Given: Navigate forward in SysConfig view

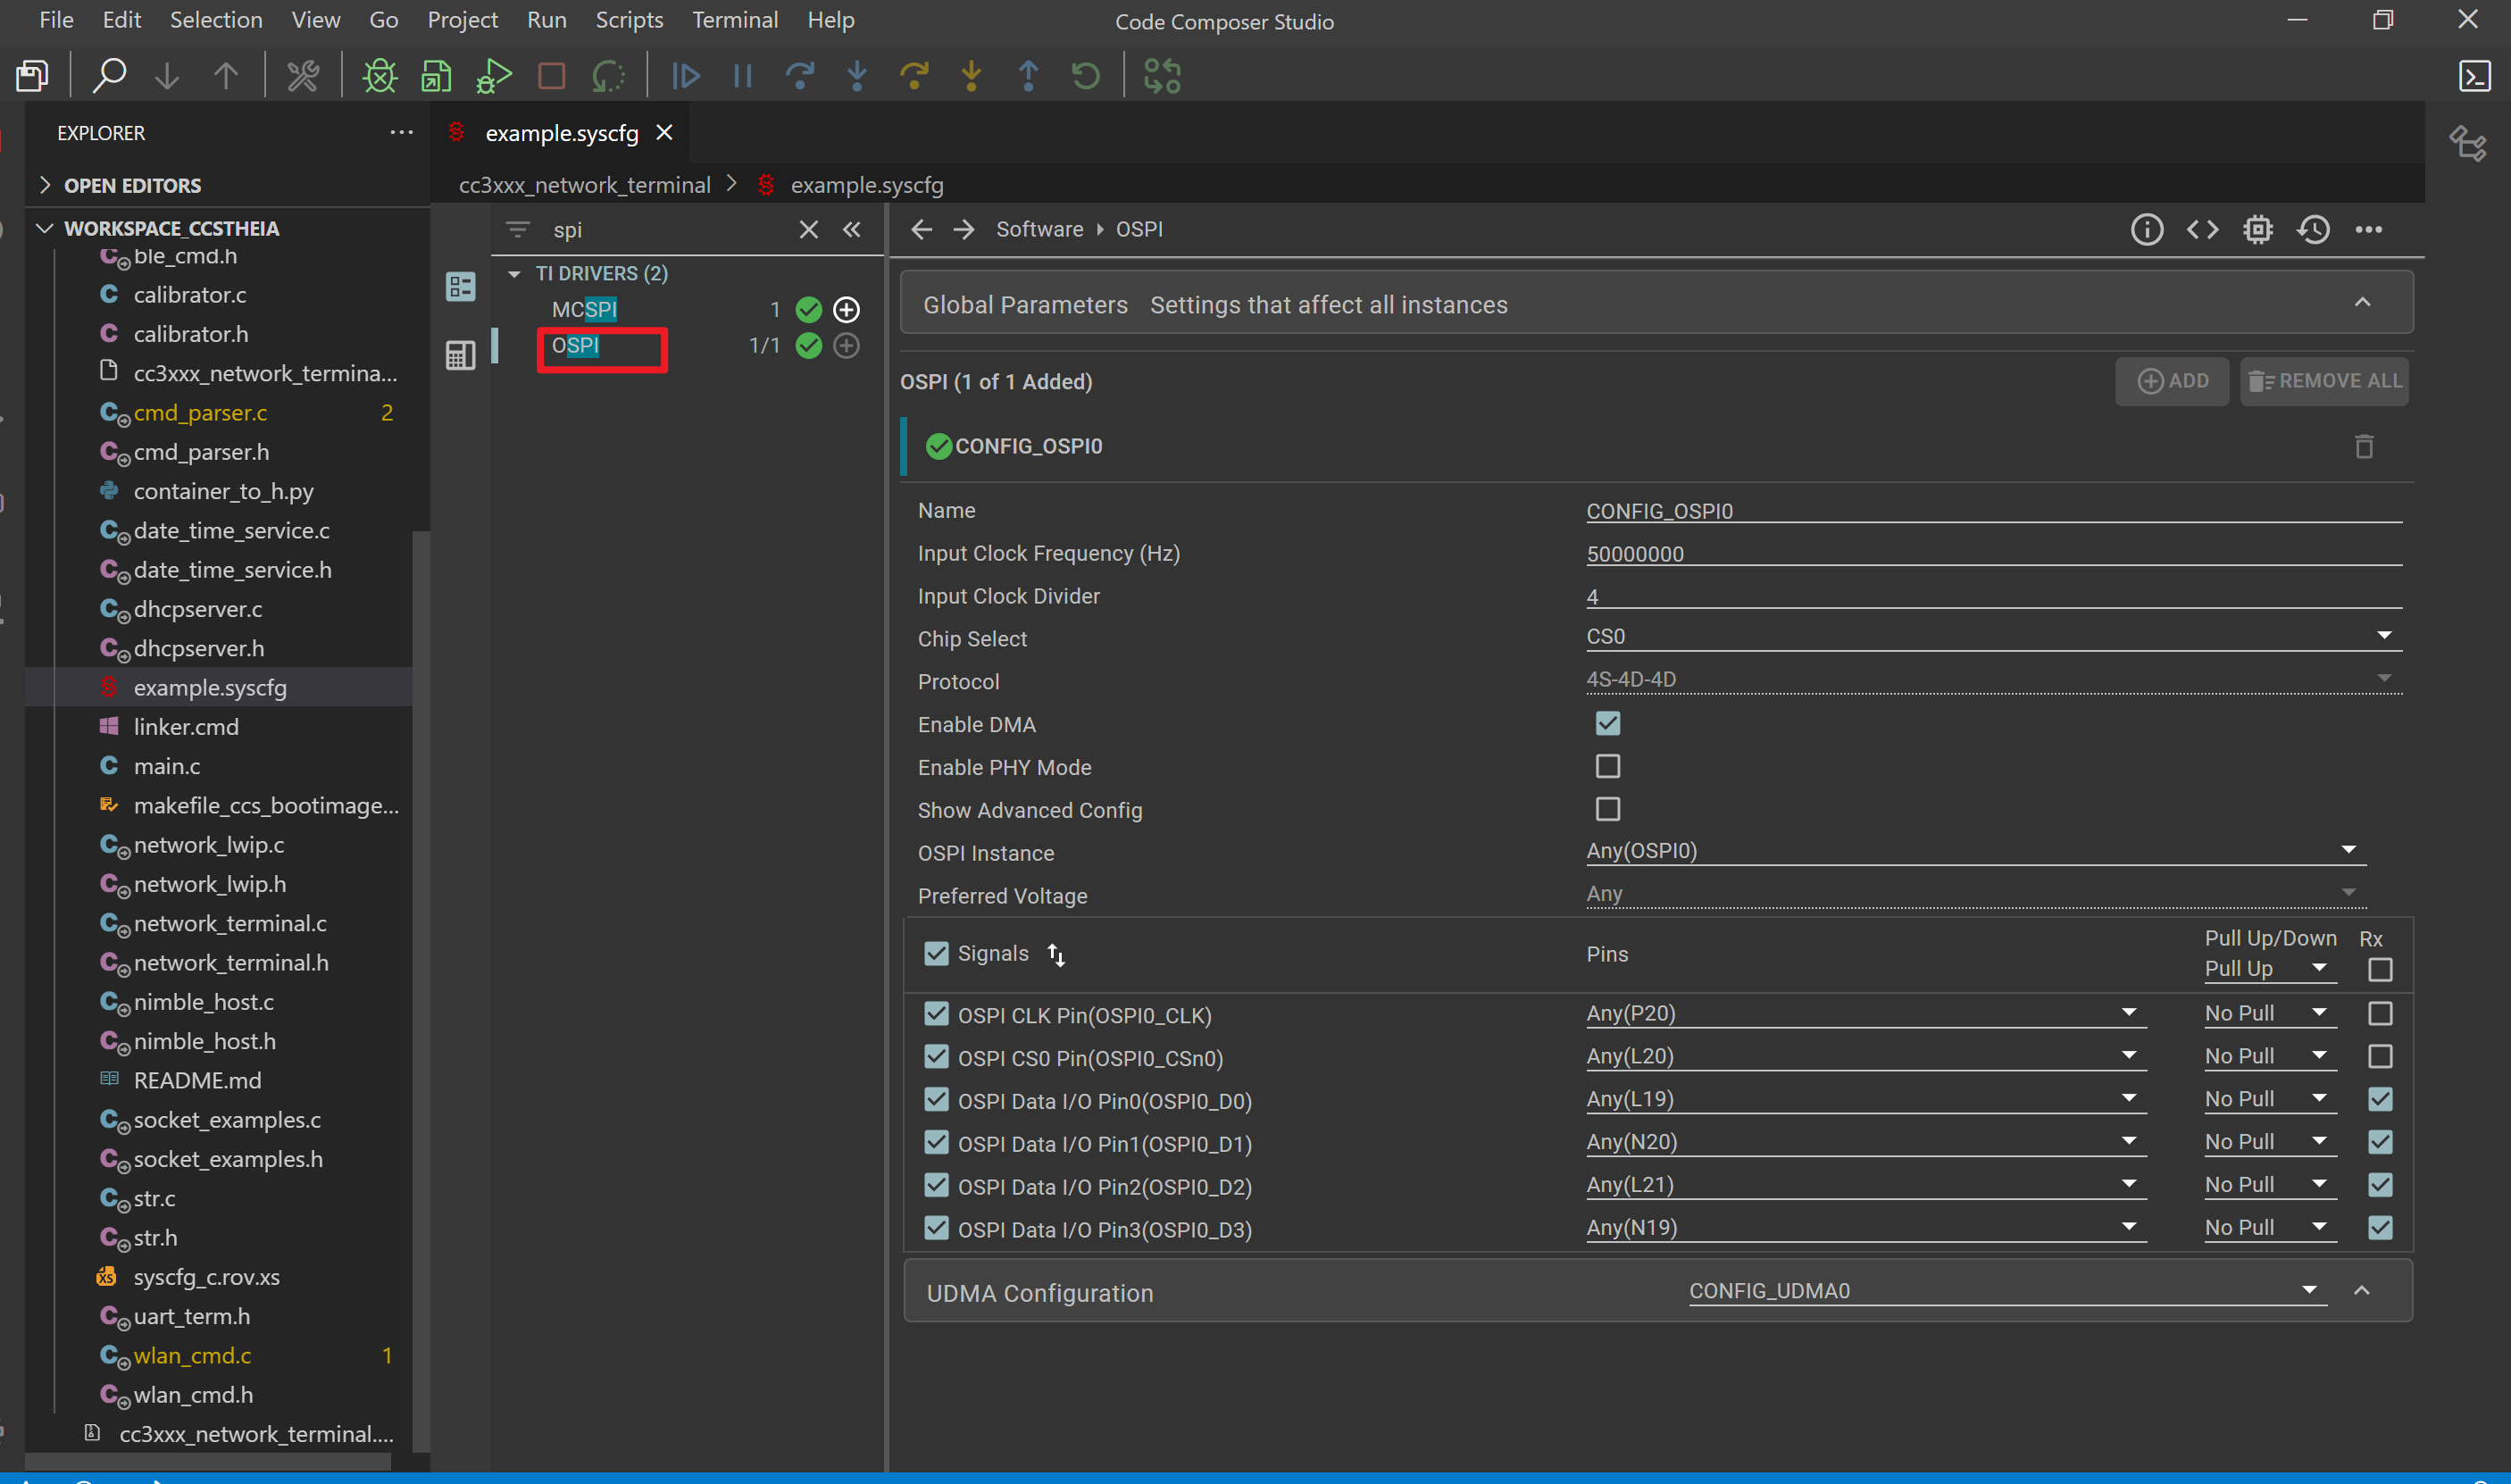Looking at the screenshot, I should (x=964, y=230).
